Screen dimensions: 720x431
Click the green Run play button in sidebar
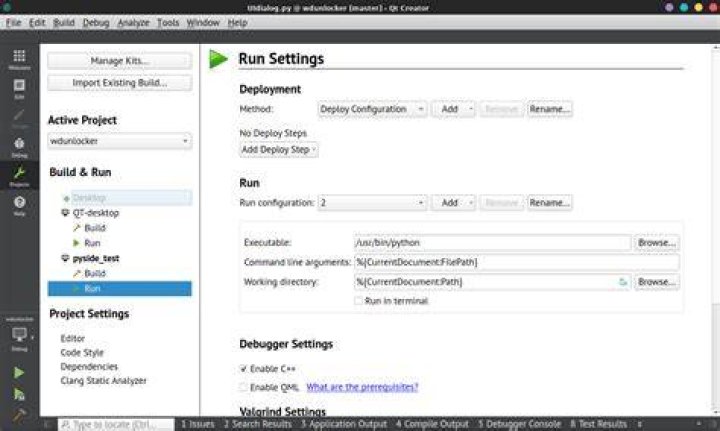tap(19, 373)
